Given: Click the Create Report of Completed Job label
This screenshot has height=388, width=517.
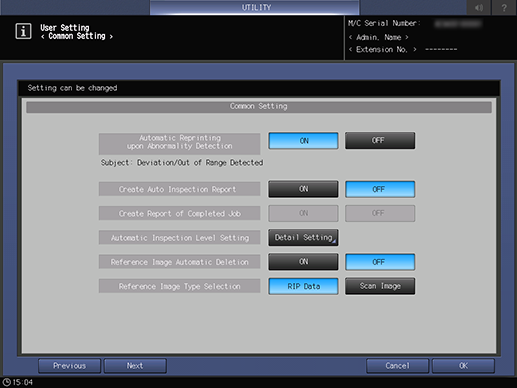Looking at the screenshot, I should coord(179,213).
